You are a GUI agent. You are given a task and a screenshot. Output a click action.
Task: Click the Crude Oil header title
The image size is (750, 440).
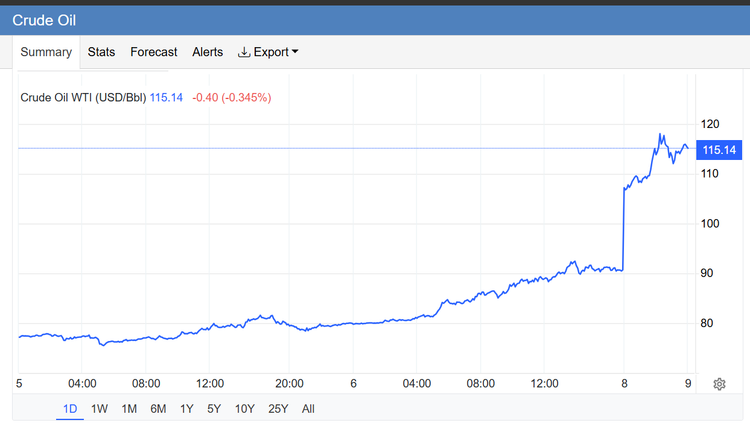click(x=43, y=20)
